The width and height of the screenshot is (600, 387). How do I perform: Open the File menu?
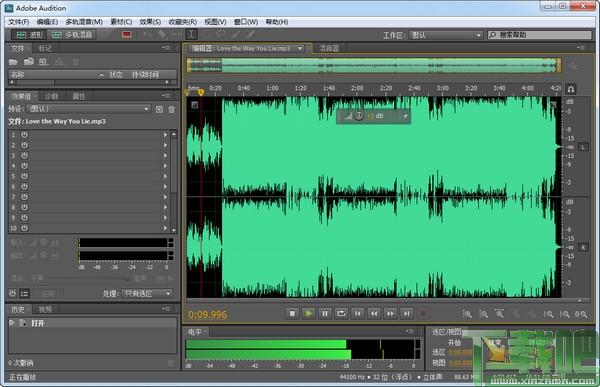19,22
